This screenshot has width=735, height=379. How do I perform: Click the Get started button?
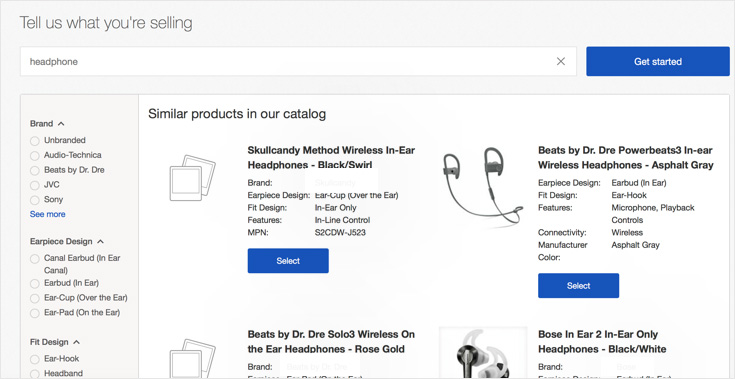click(x=658, y=61)
